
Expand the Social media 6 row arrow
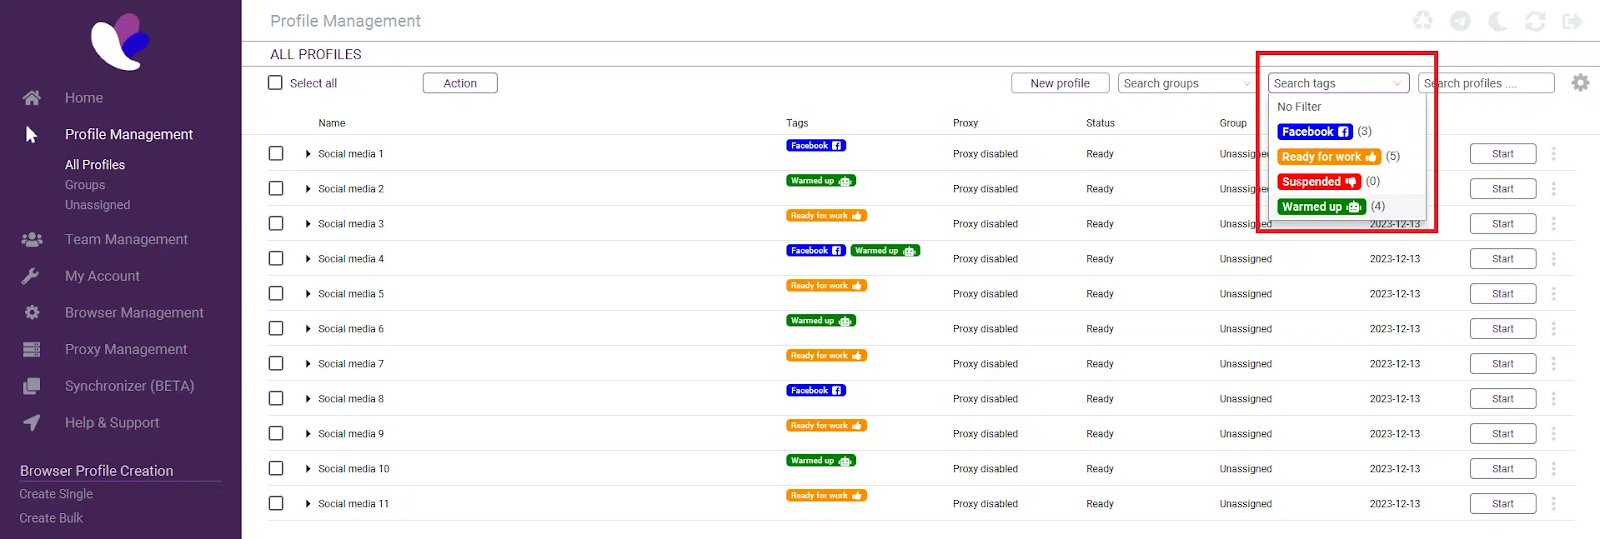point(308,329)
